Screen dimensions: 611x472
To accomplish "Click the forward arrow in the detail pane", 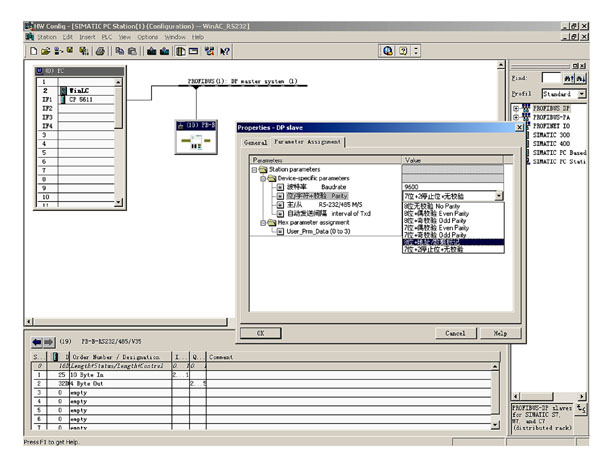I will coord(49,342).
